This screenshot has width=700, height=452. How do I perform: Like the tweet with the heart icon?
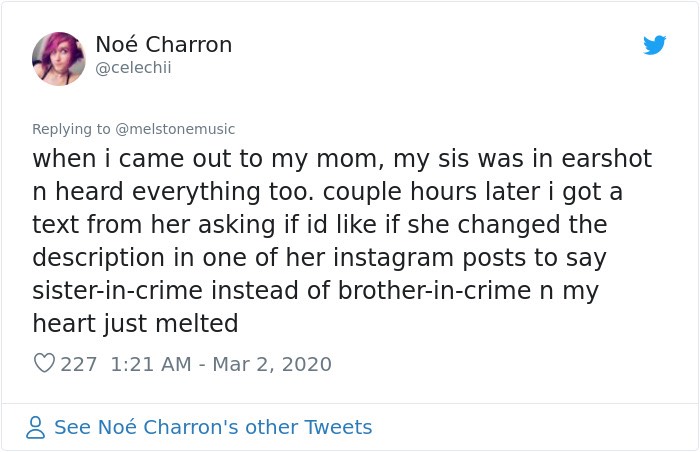point(45,363)
